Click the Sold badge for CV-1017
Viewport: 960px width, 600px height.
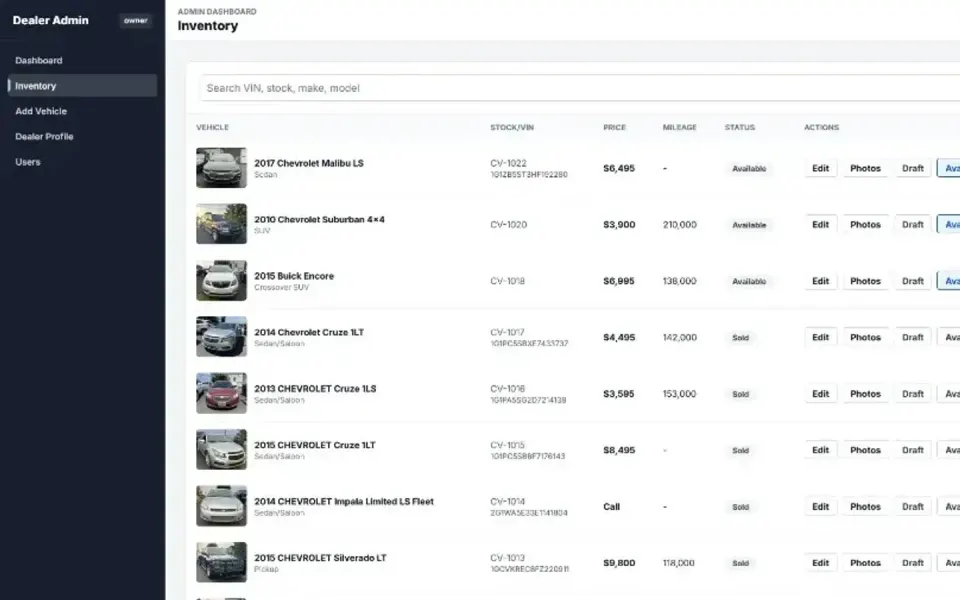coord(740,337)
